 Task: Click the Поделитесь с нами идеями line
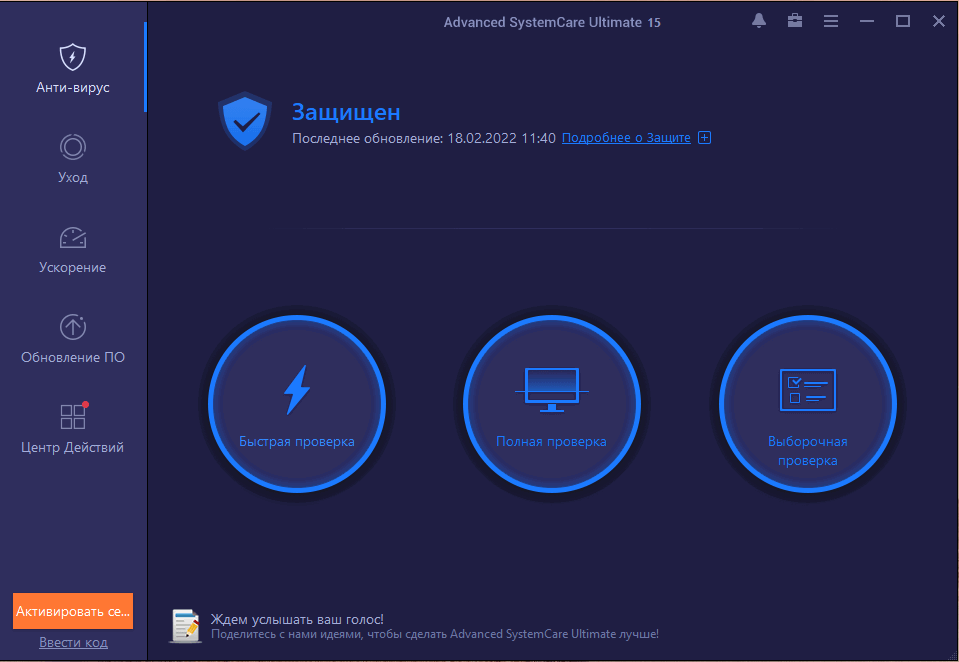pos(435,634)
